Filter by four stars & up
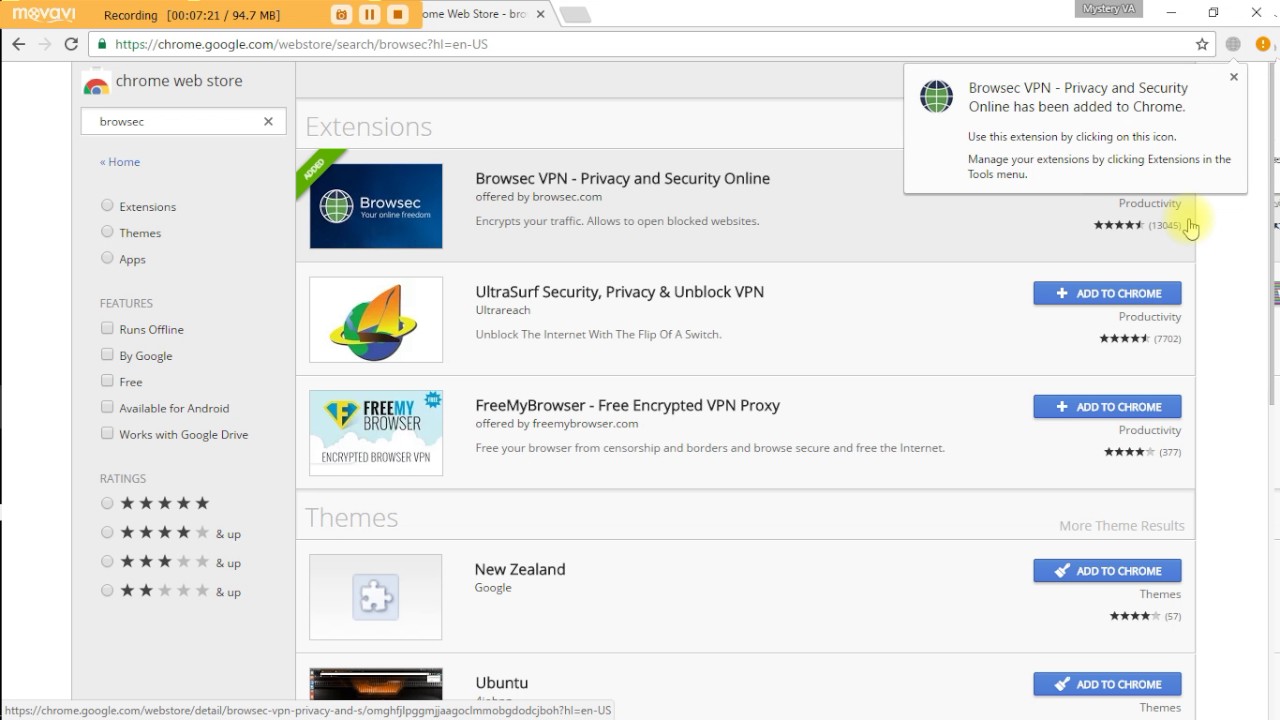The image size is (1280, 720). point(107,532)
